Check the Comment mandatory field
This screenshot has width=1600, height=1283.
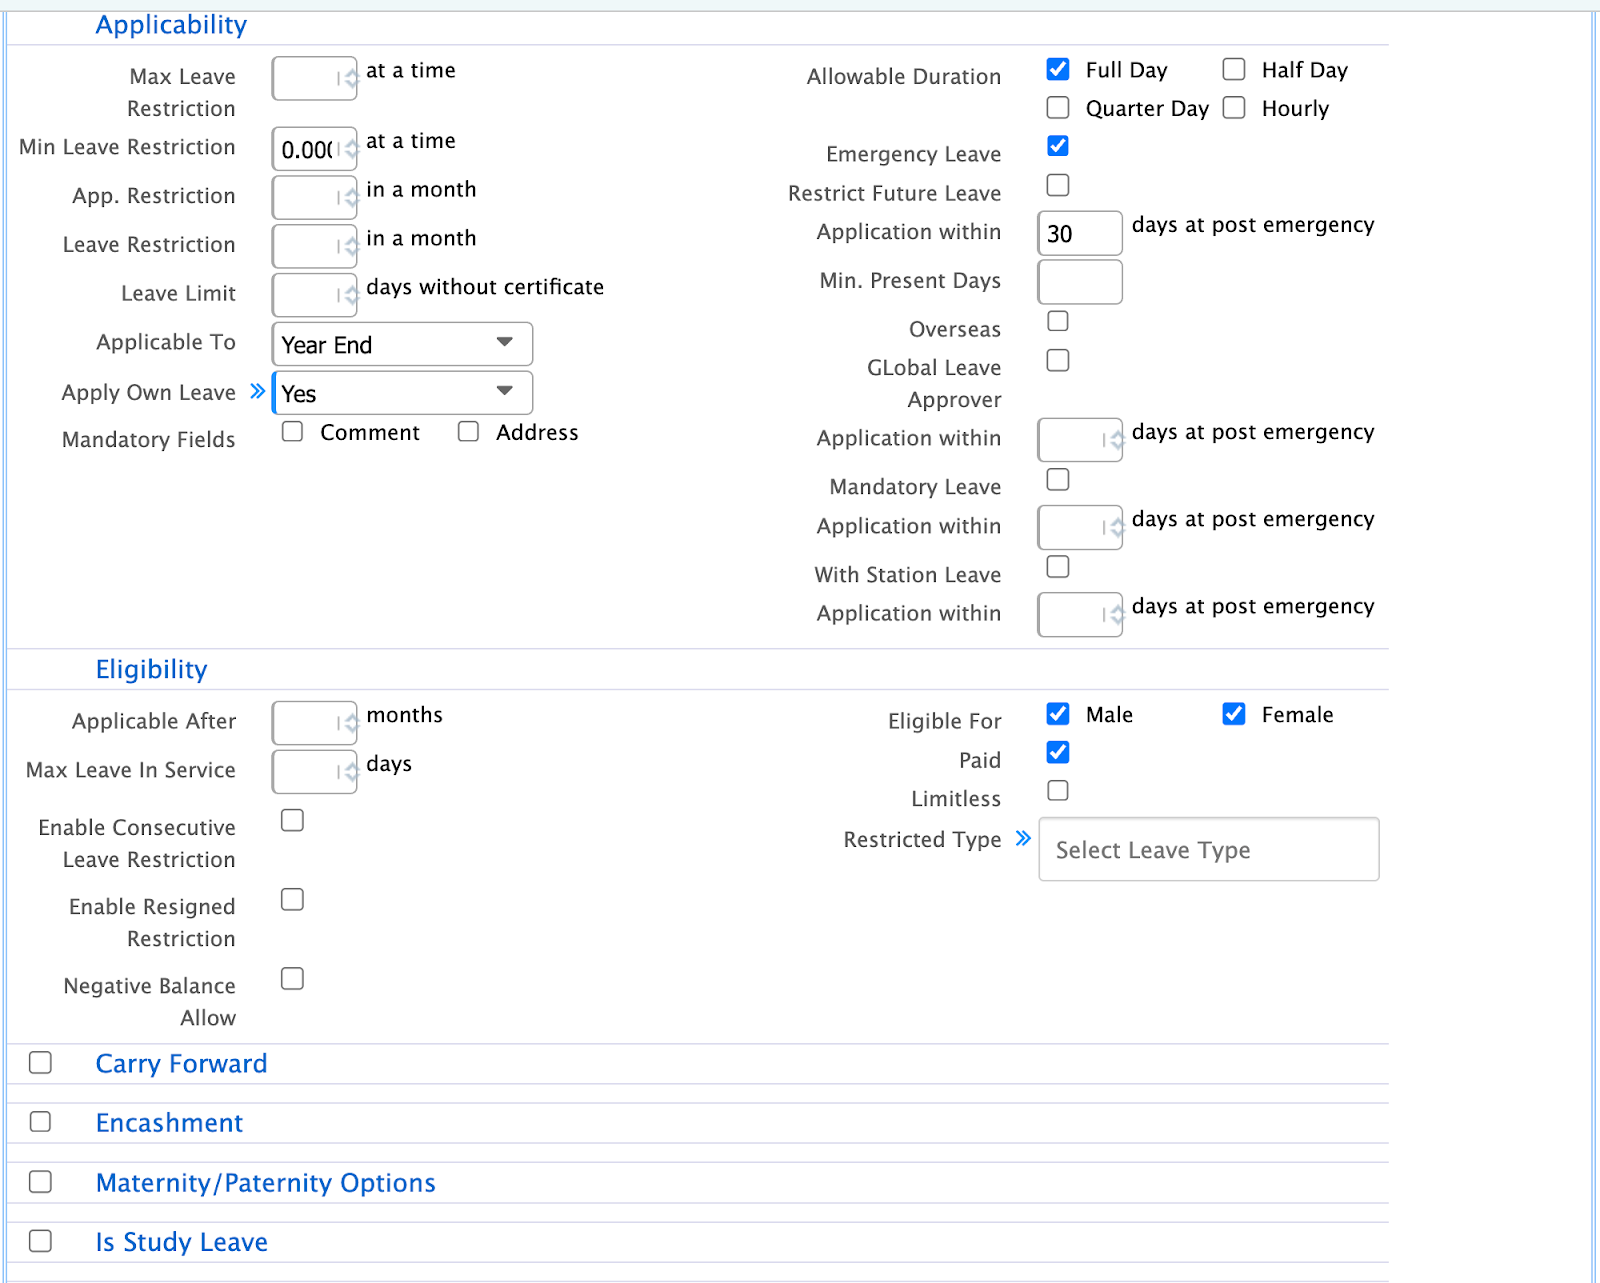click(292, 431)
